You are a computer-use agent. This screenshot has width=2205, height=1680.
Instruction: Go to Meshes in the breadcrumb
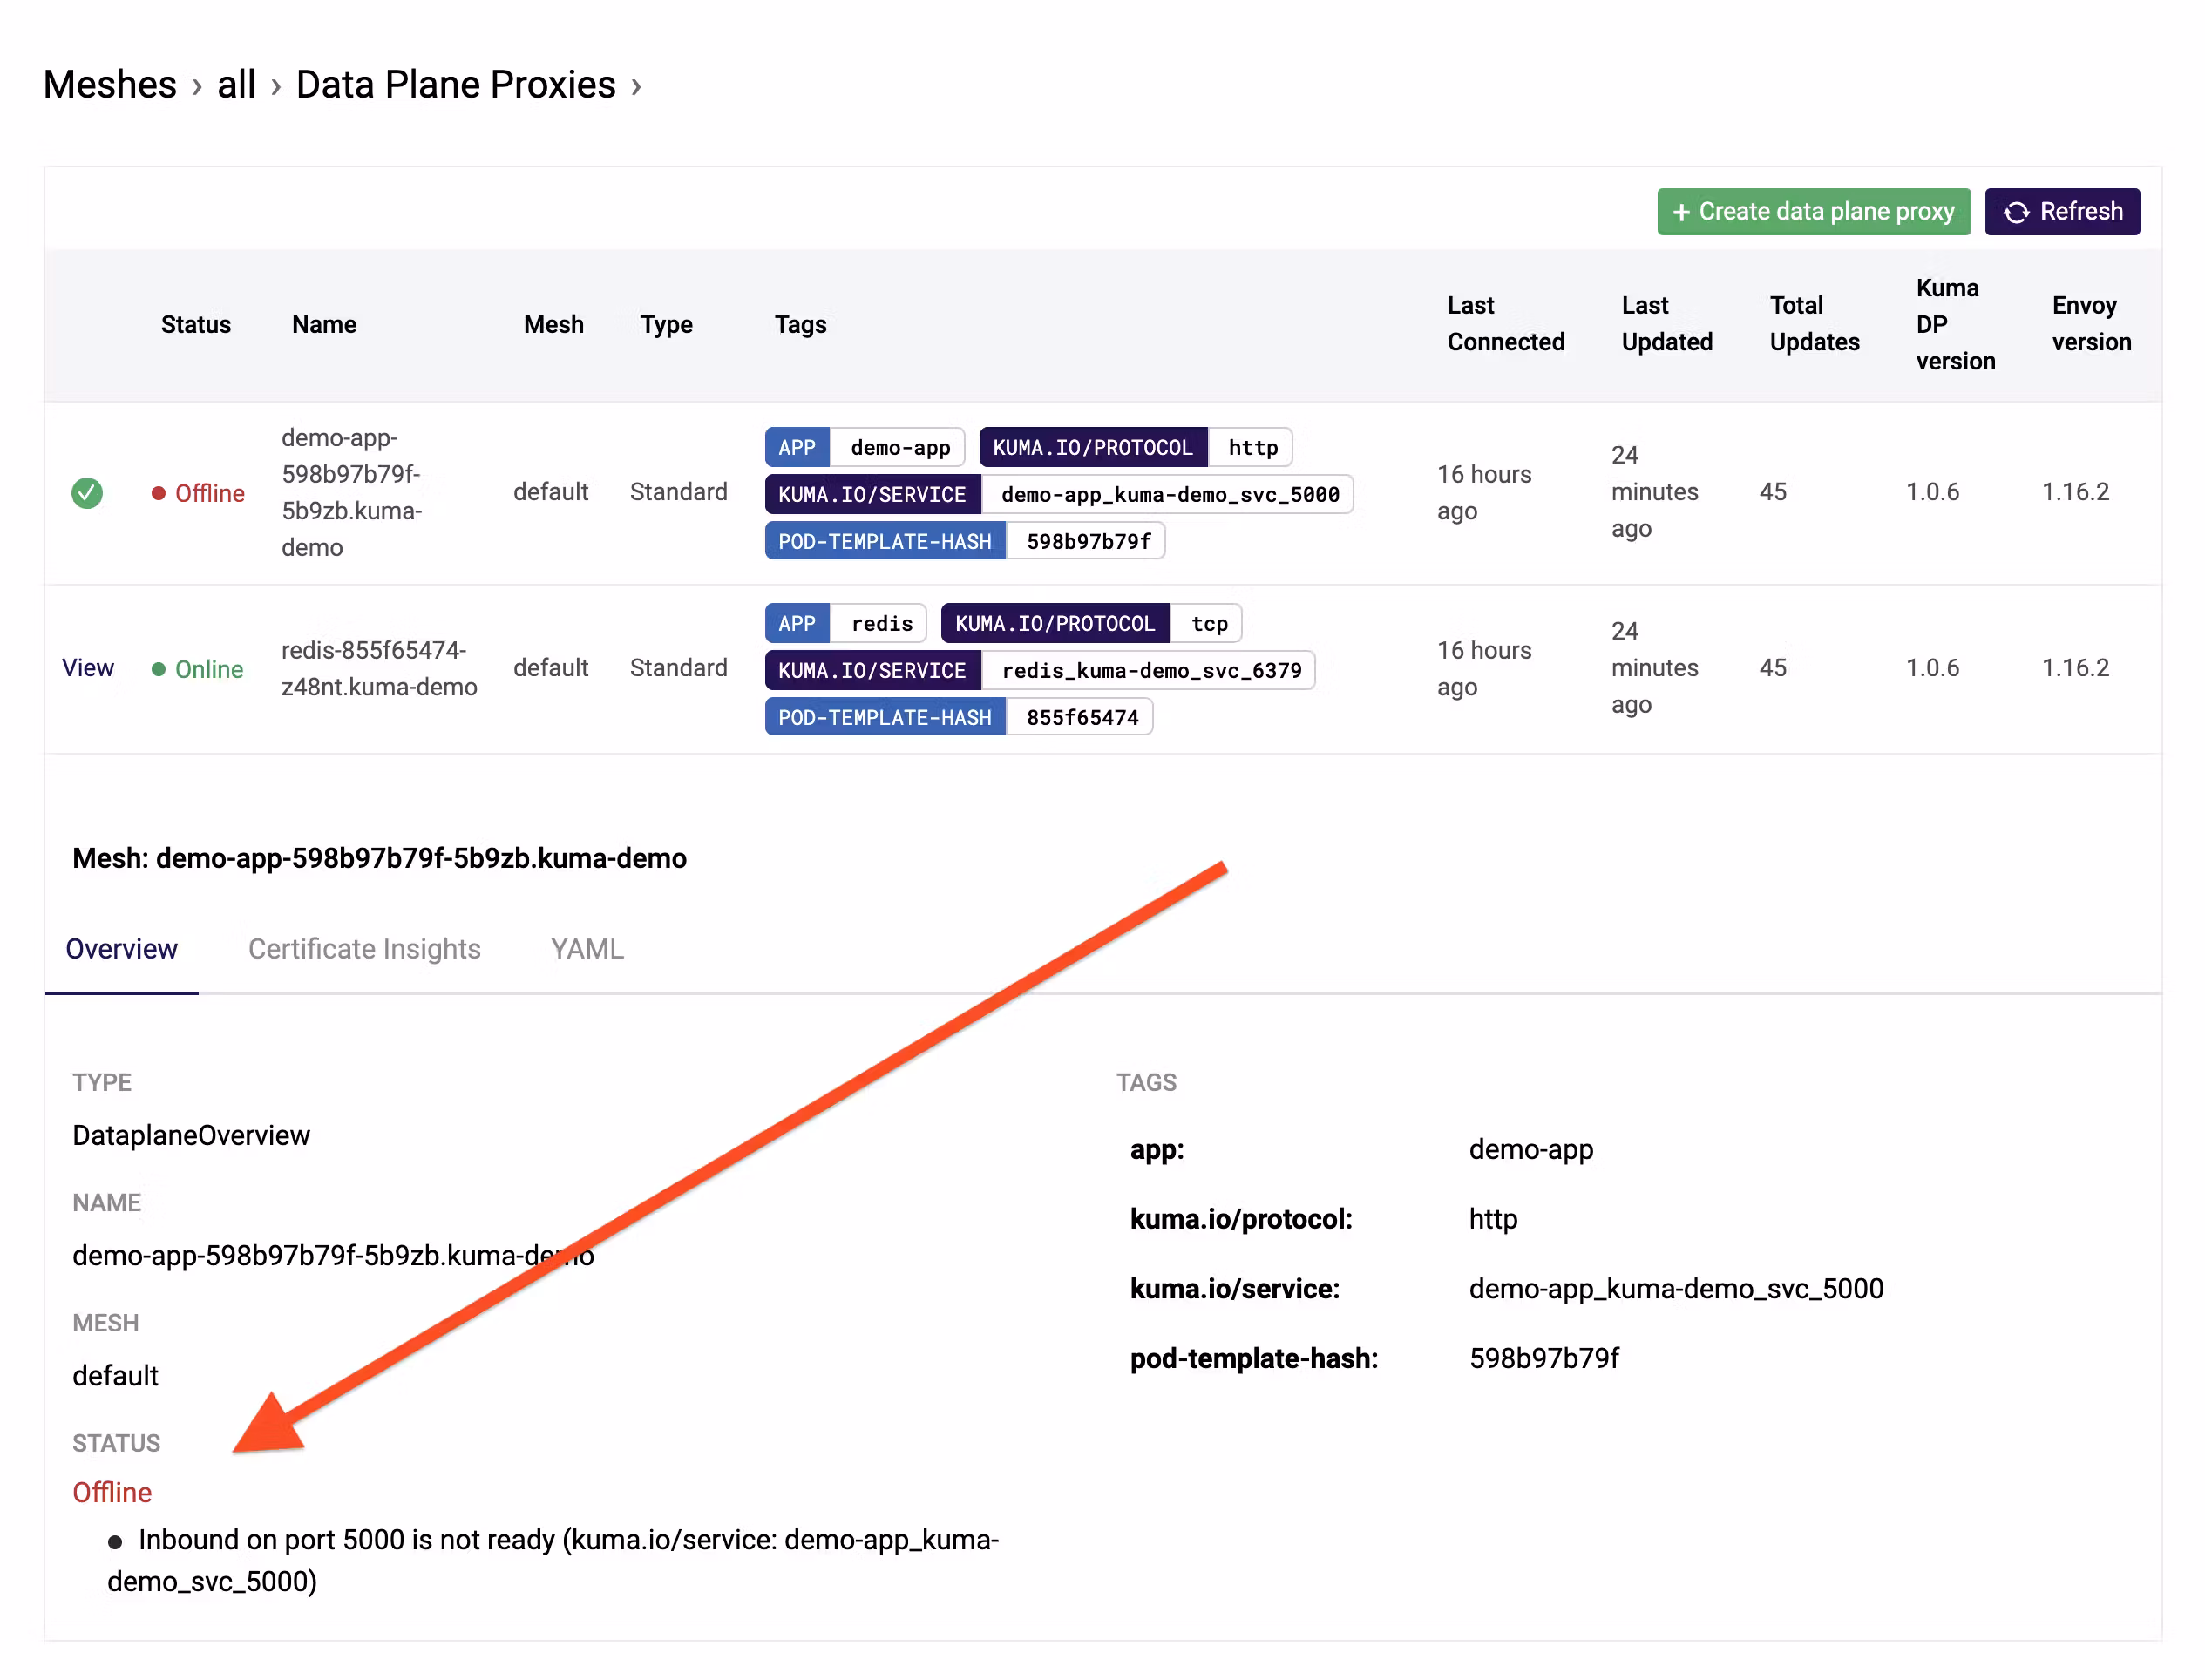[110, 85]
